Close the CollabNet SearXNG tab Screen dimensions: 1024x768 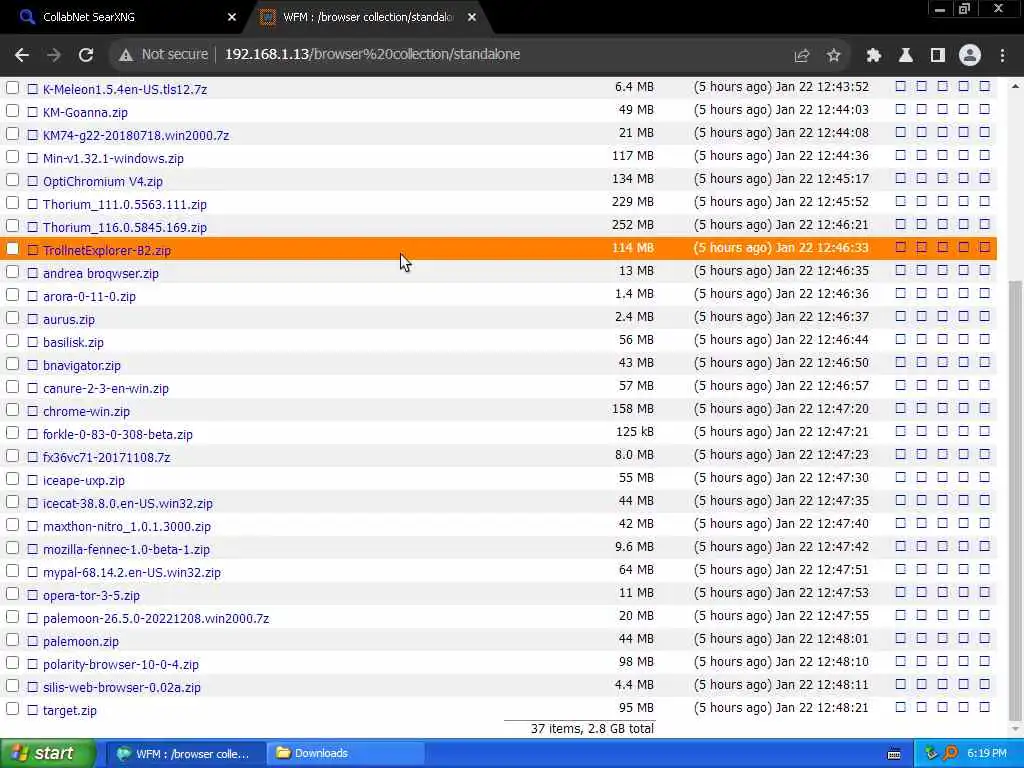[232, 17]
